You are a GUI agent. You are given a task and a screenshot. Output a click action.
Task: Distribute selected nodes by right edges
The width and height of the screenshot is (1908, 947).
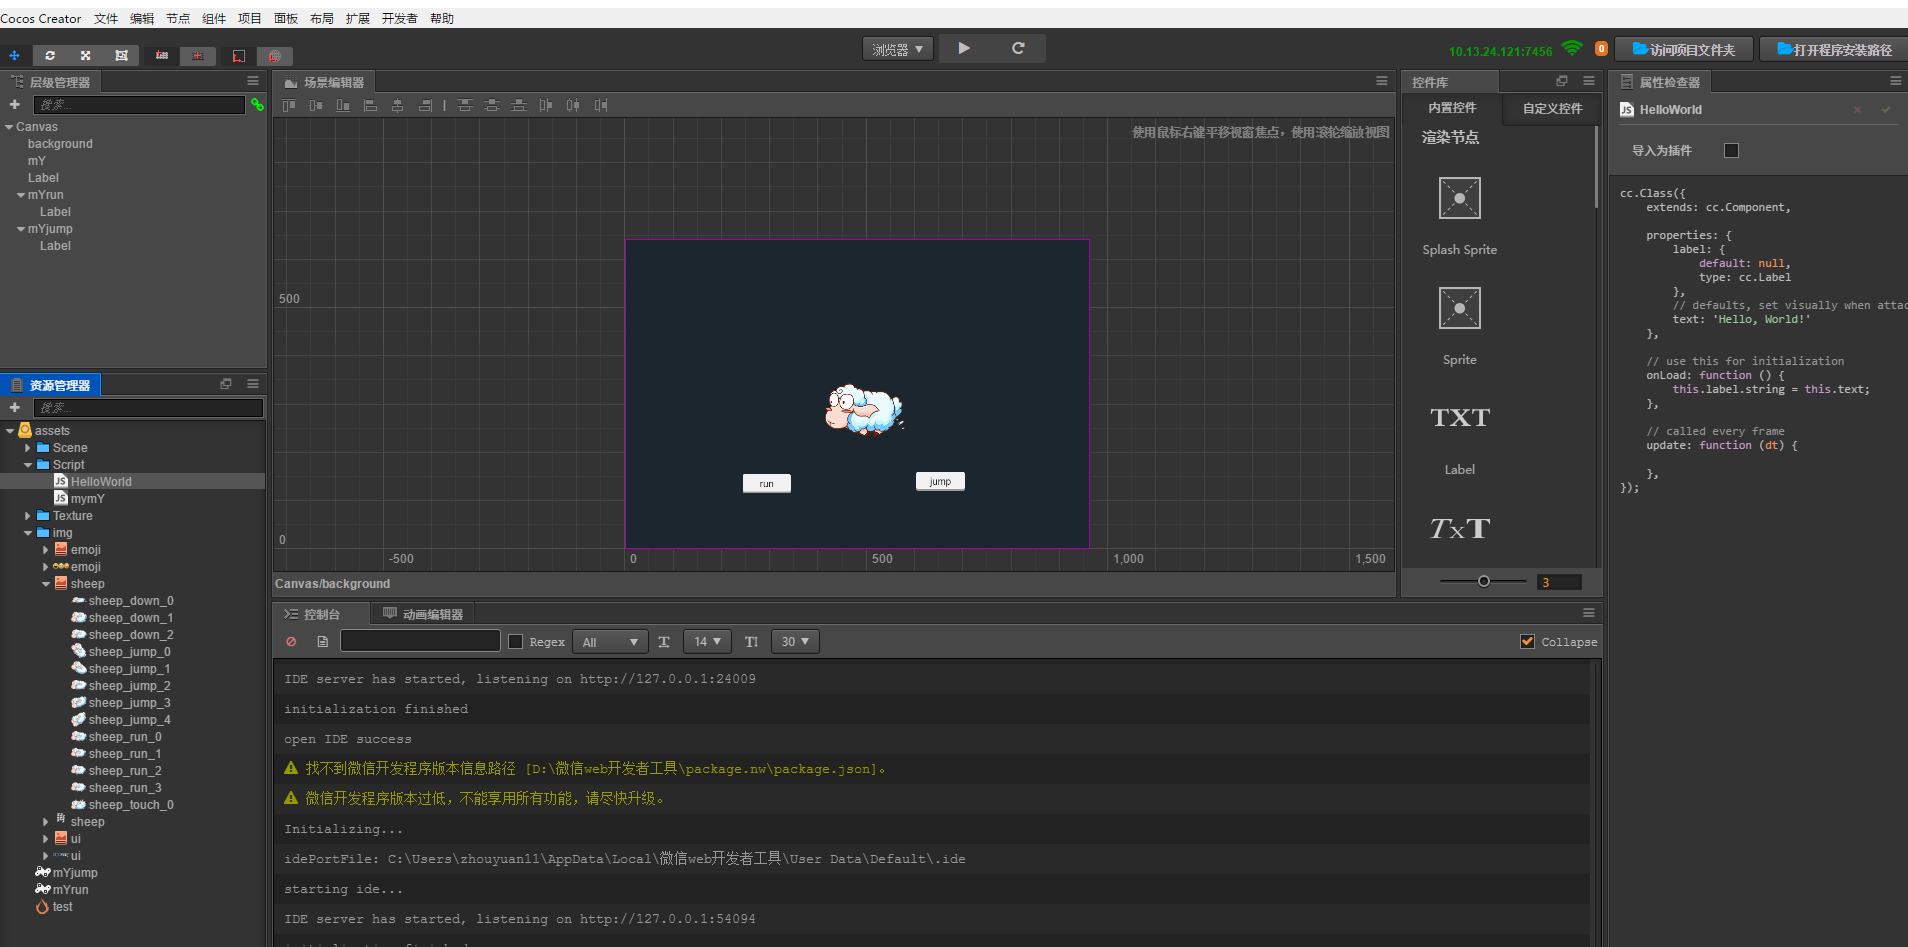point(600,105)
